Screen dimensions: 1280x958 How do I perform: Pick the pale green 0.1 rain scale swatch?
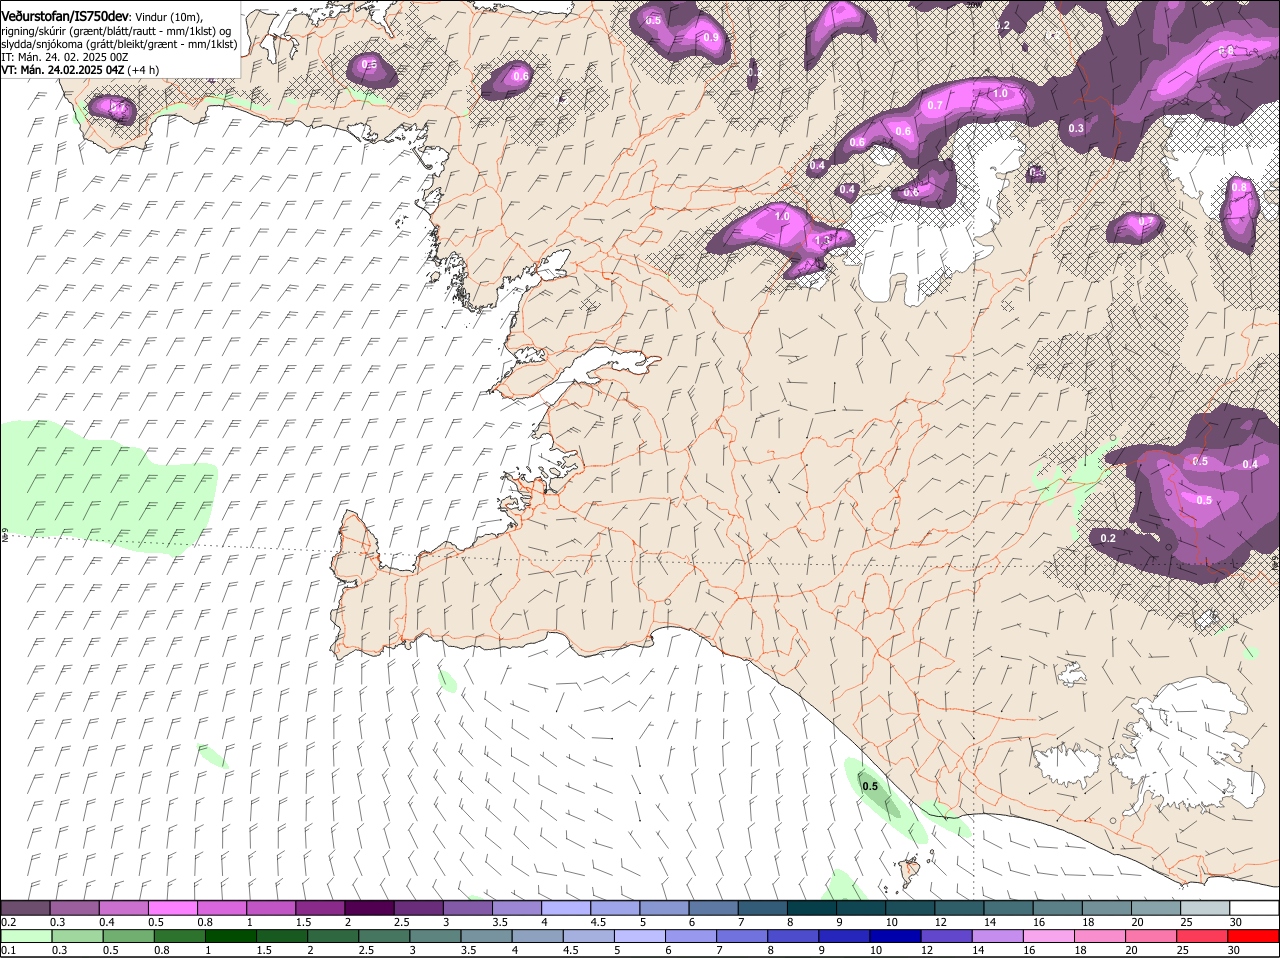click(x=26, y=936)
